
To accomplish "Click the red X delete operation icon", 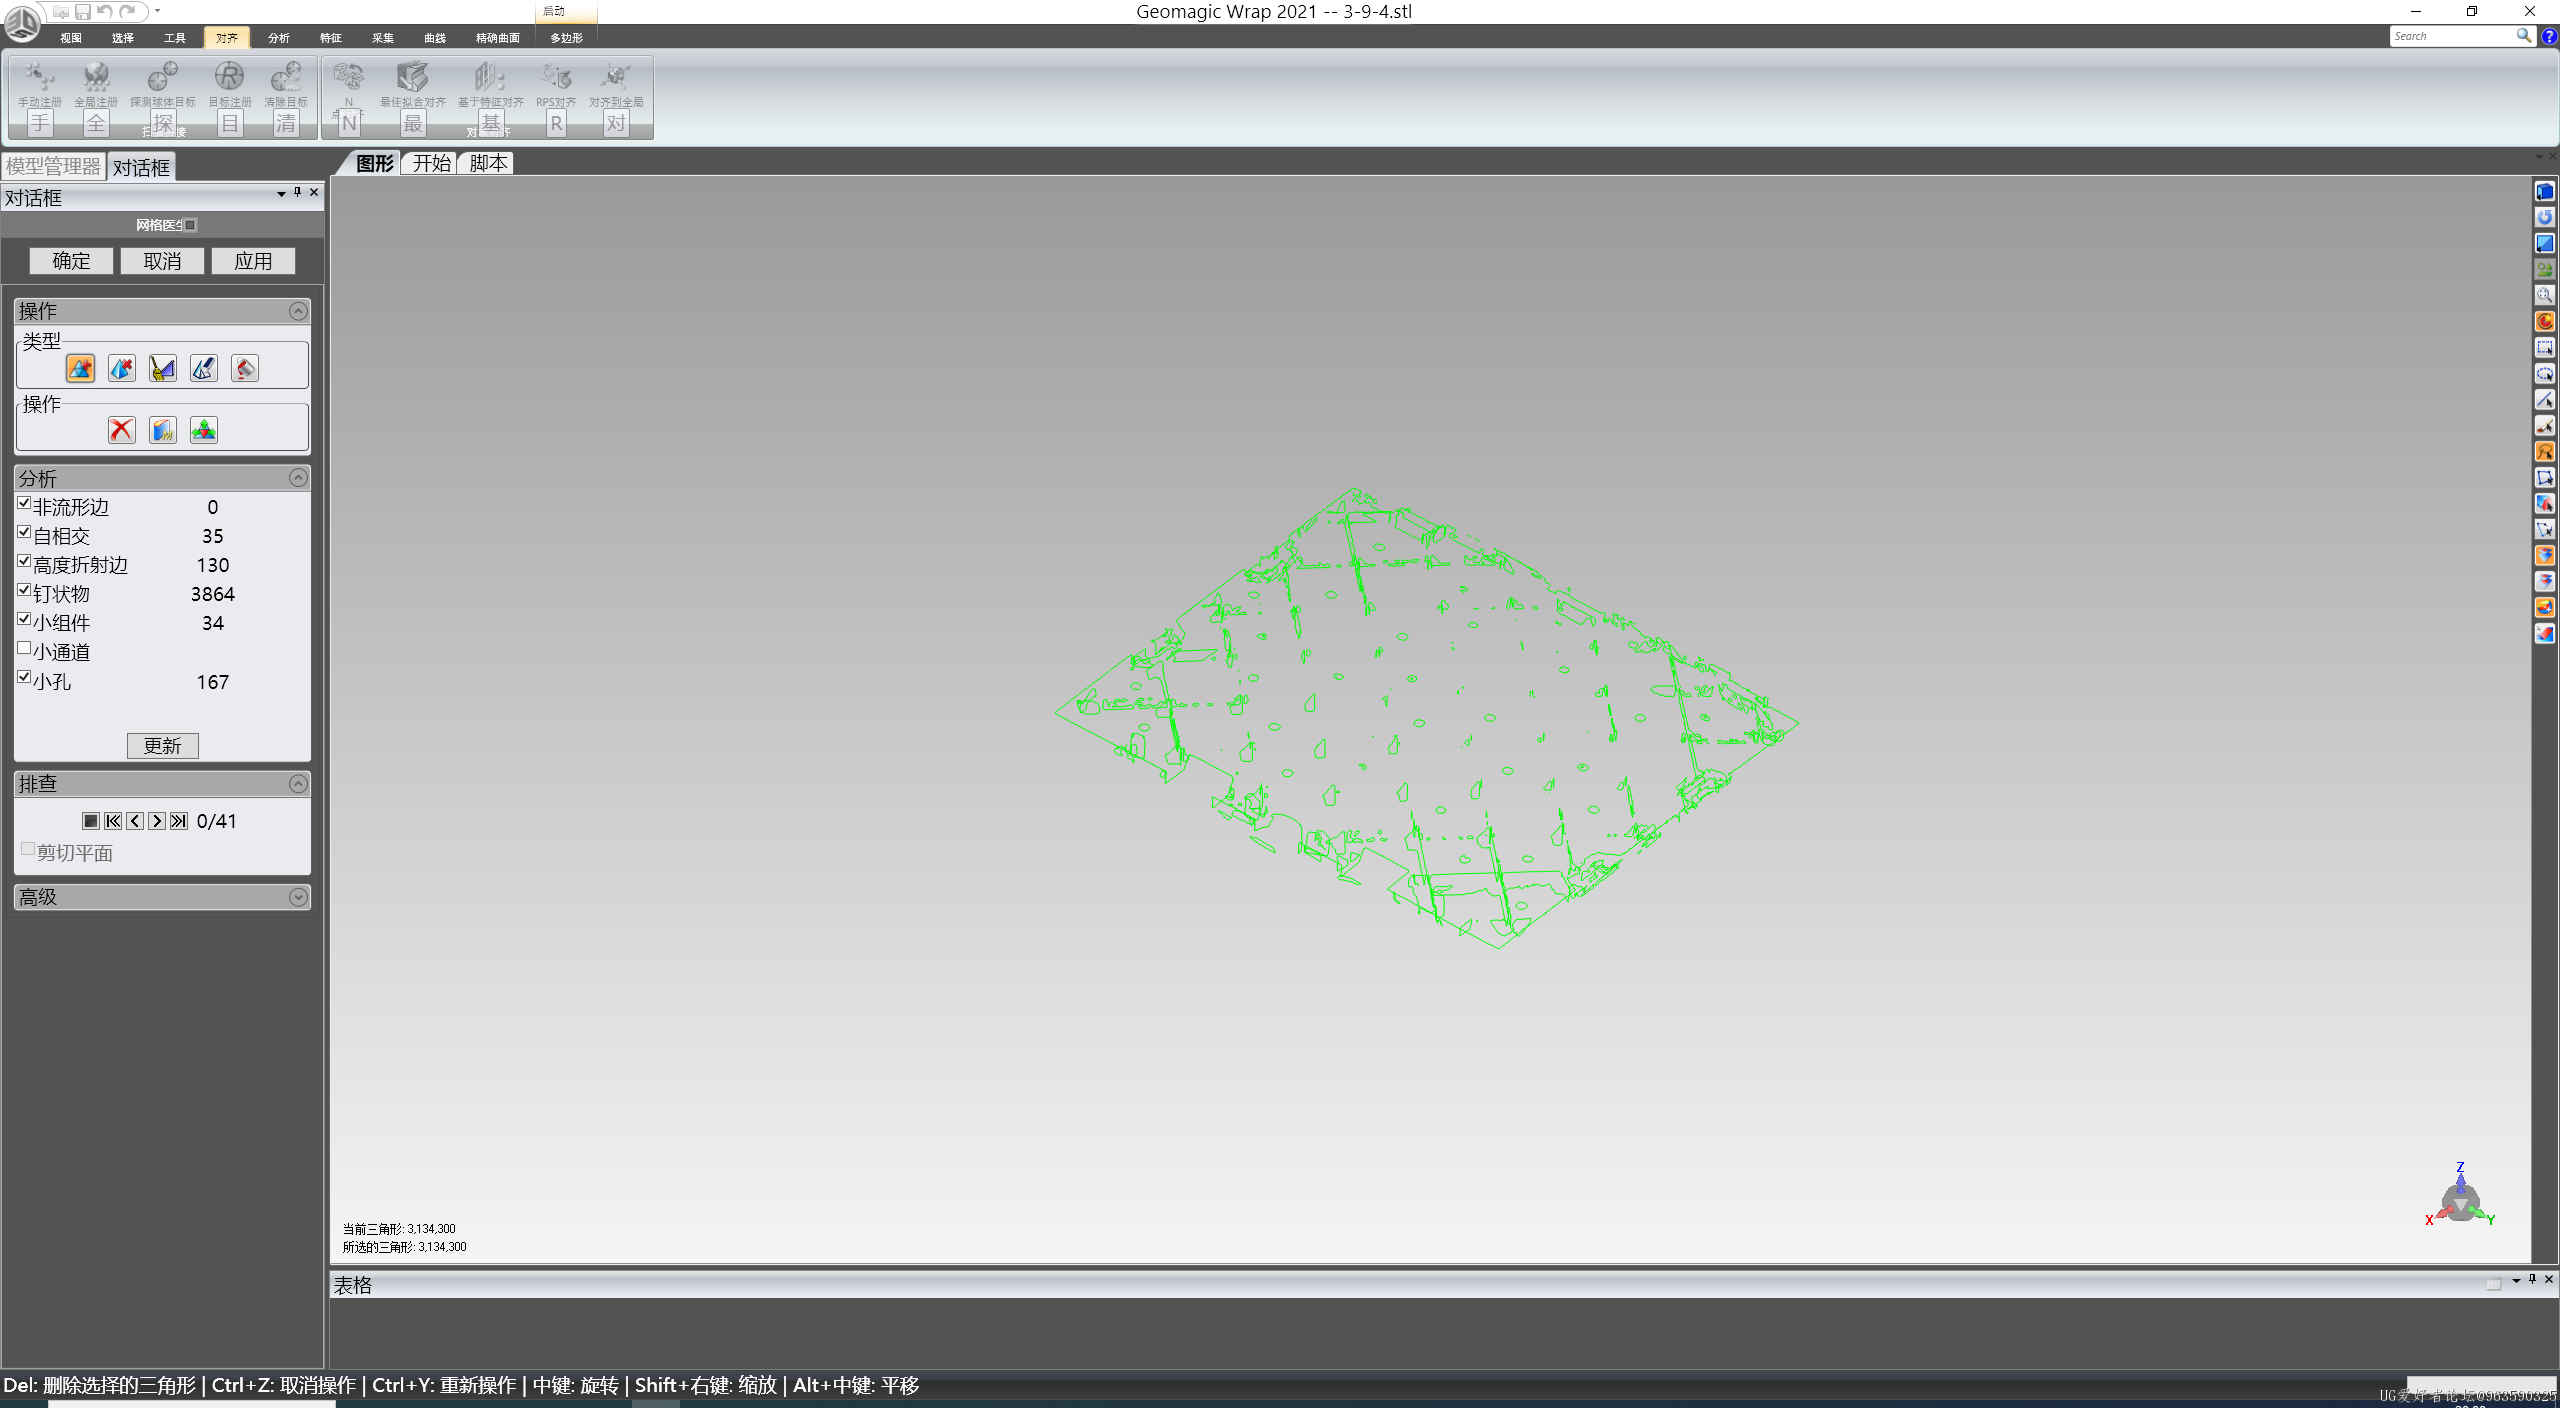I will [122, 430].
